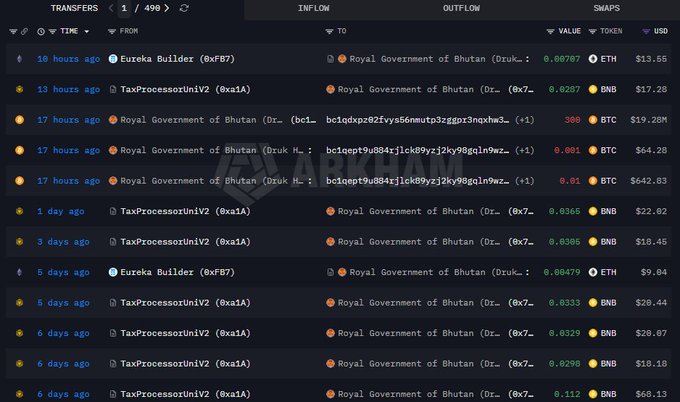The width and height of the screenshot is (680, 402).
Task: Switch to the SWAPS tab
Action: tap(606, 8)
